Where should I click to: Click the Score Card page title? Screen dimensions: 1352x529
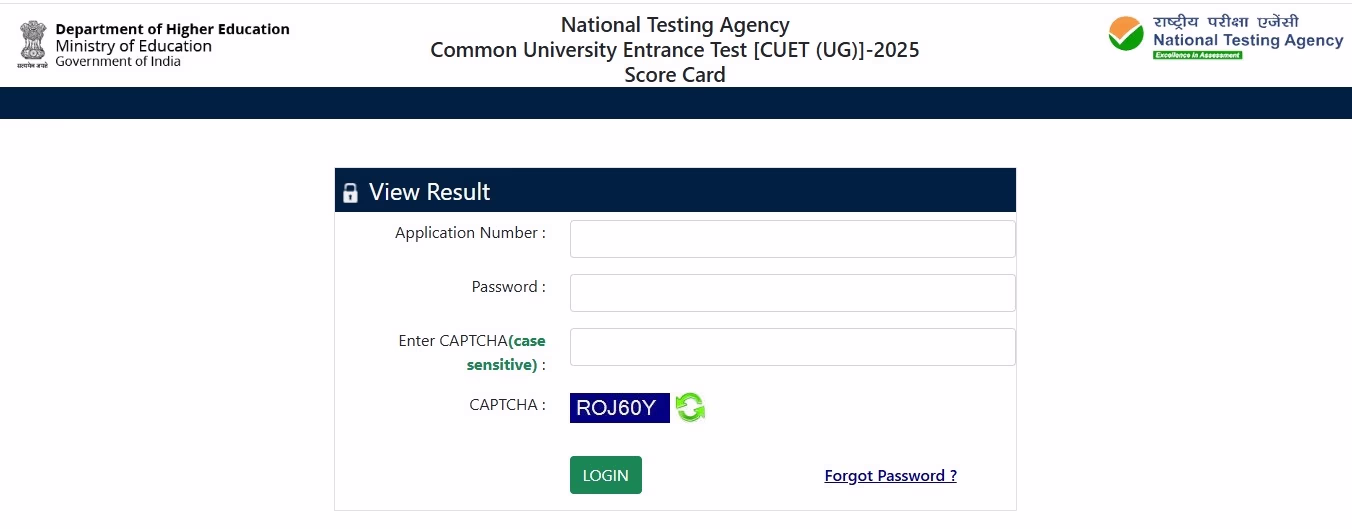click(x=675, y=75)
